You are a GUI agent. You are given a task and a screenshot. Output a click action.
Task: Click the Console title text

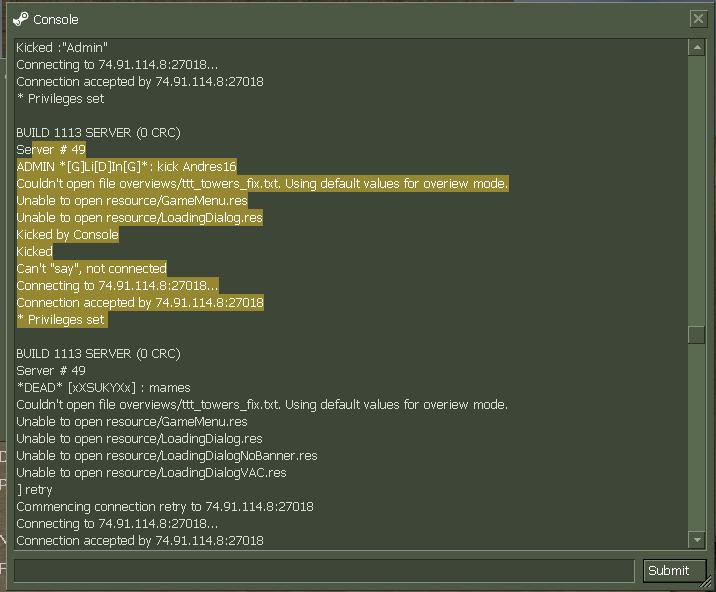(56, 20)
